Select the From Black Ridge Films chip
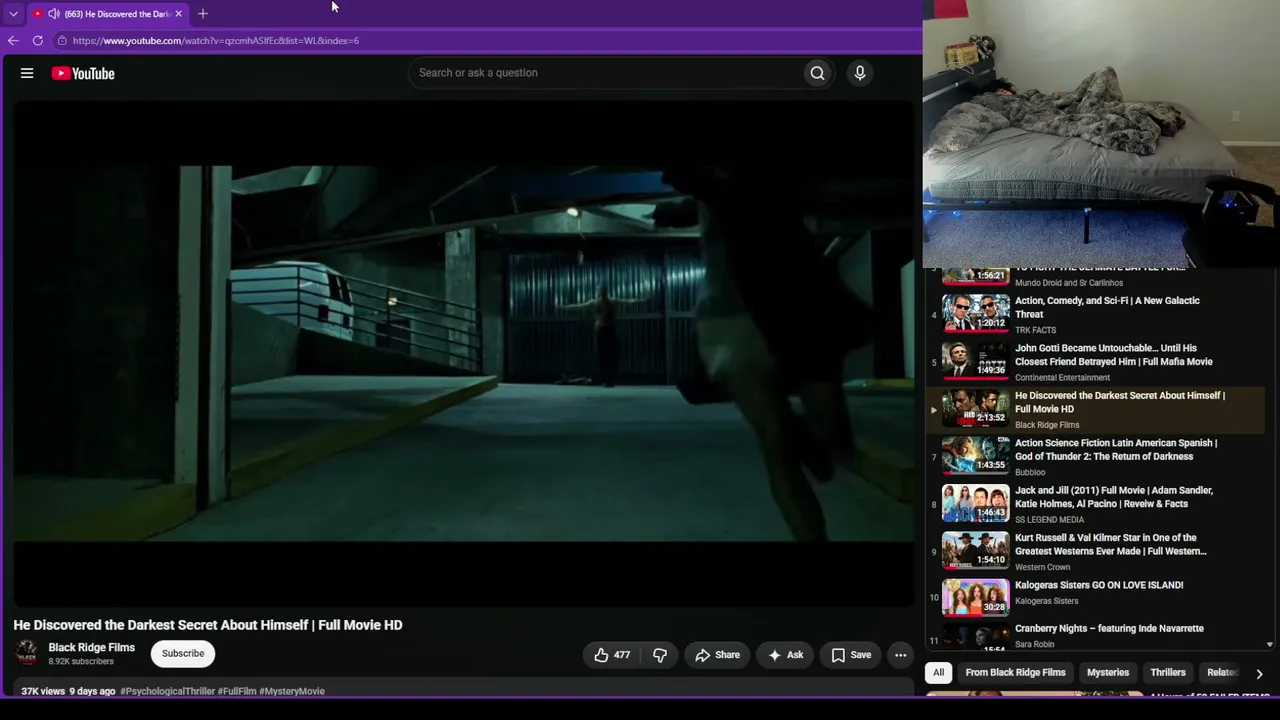 coord(1015,673)
